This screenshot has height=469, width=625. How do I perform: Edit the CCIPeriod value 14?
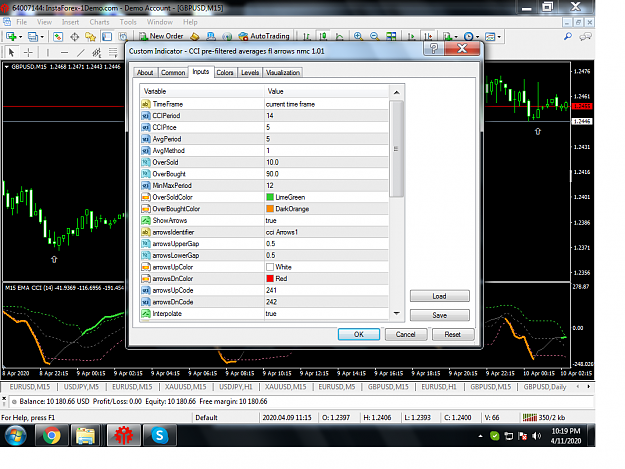tap(326, 116)
